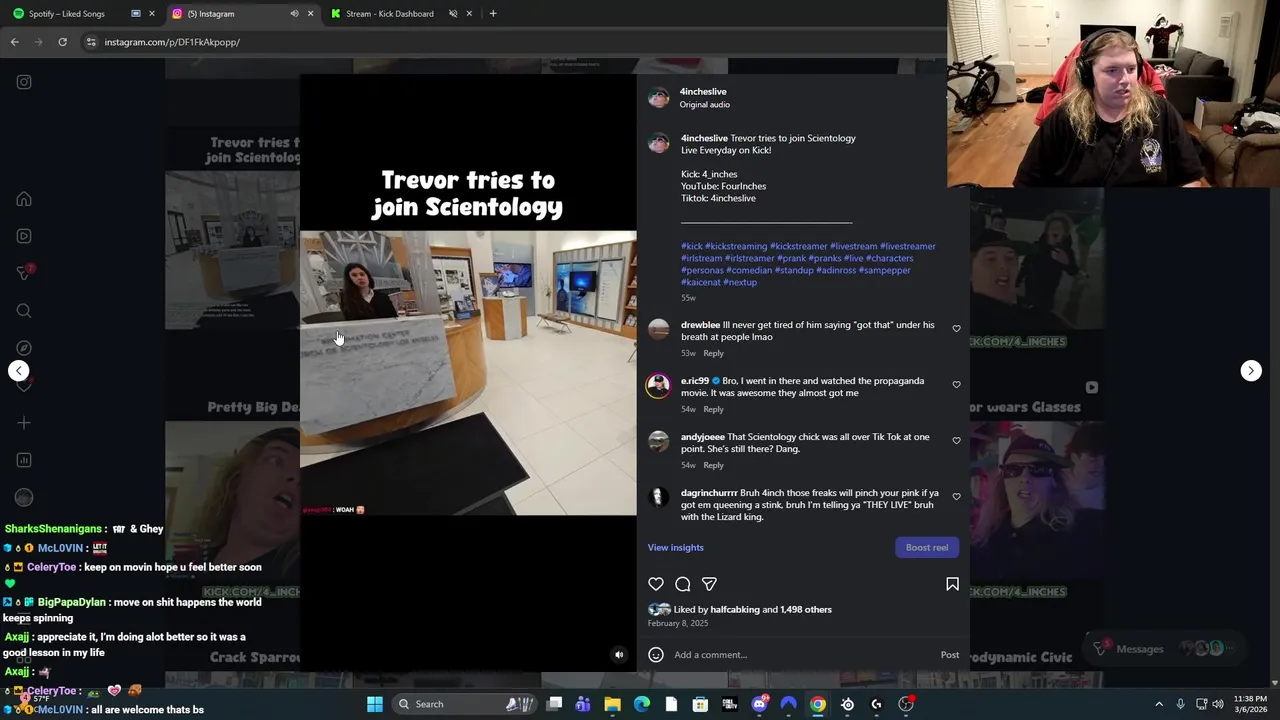Open the comment bubble icon below the post
This screenshot has width=1280, height=720.
(683, 584)
